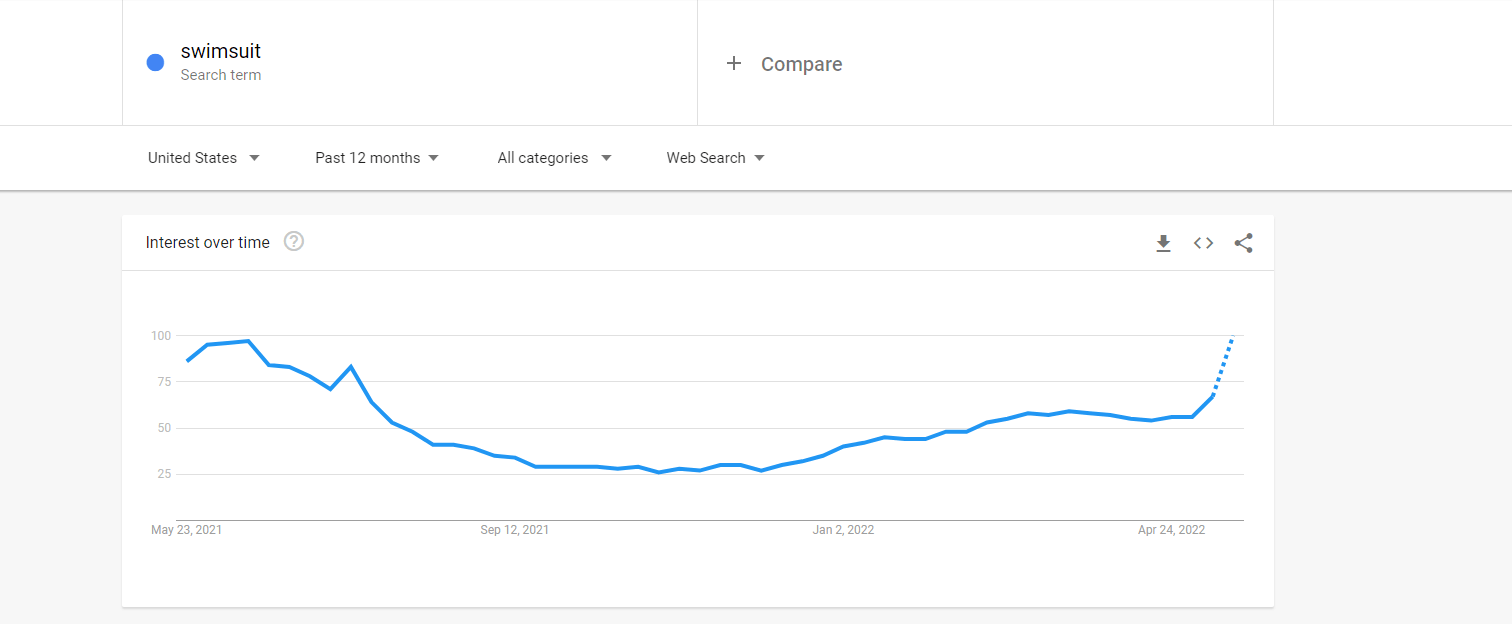Screen dimensions: 1512x624
Task: Select the Jan 2, 2022 axis label
Action: [843, 530]
